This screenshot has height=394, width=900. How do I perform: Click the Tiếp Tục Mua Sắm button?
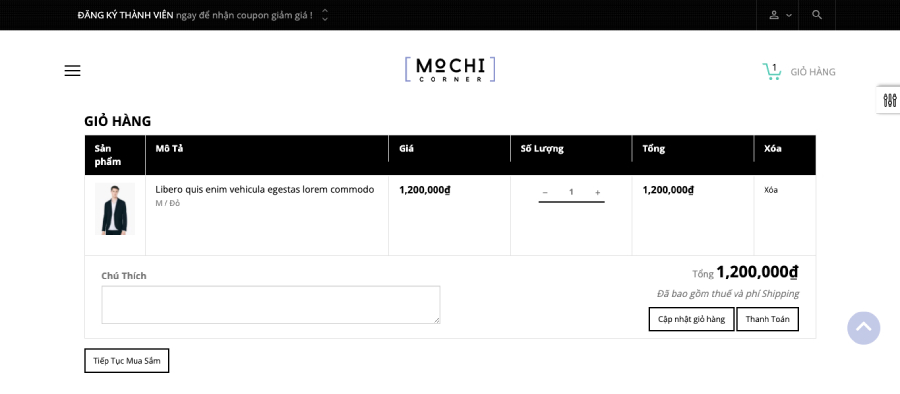point(127,361)
